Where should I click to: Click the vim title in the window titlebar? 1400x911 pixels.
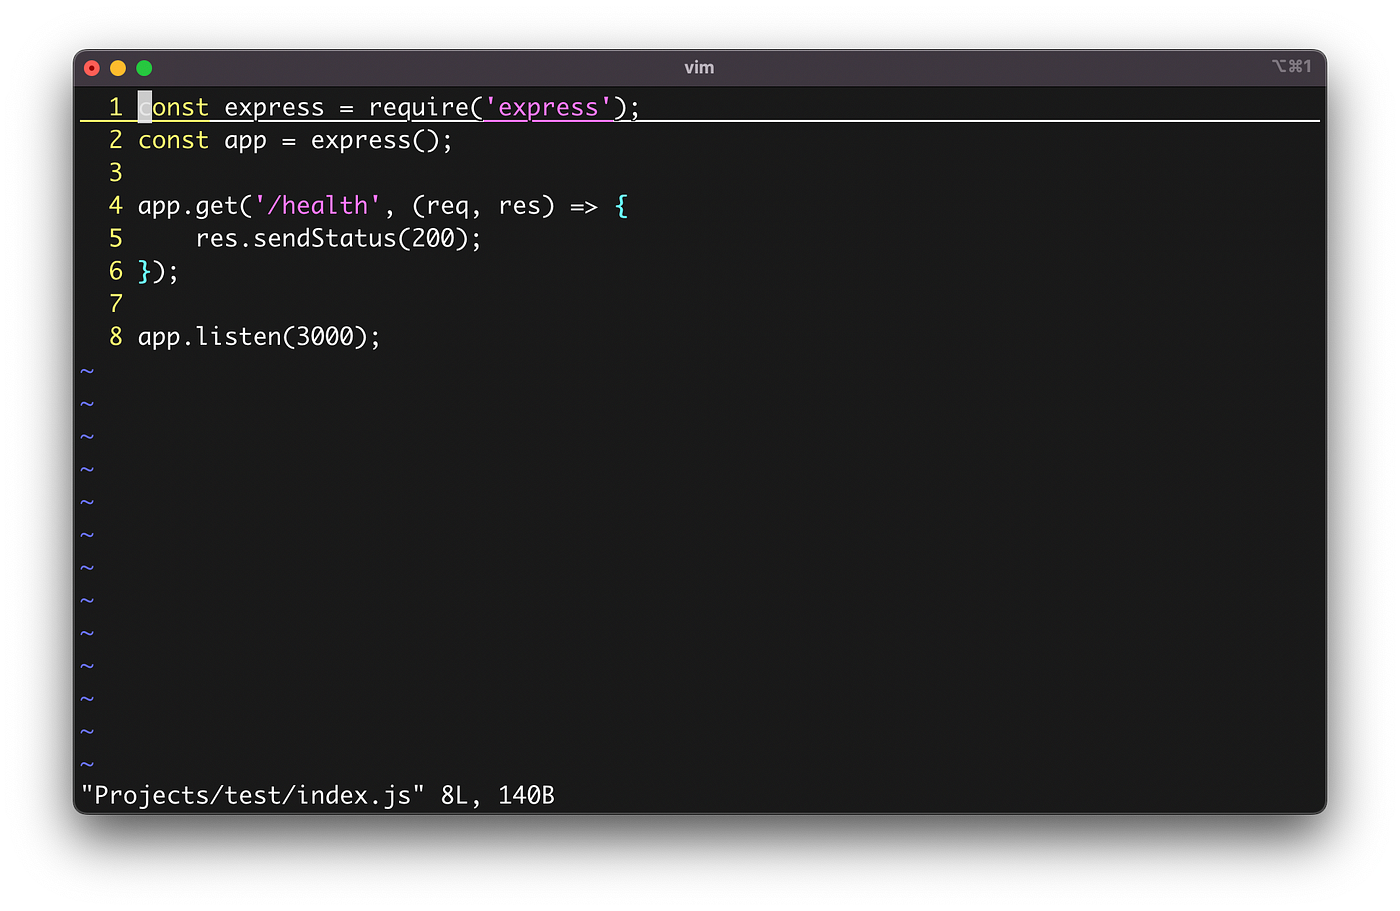(699, 67)
